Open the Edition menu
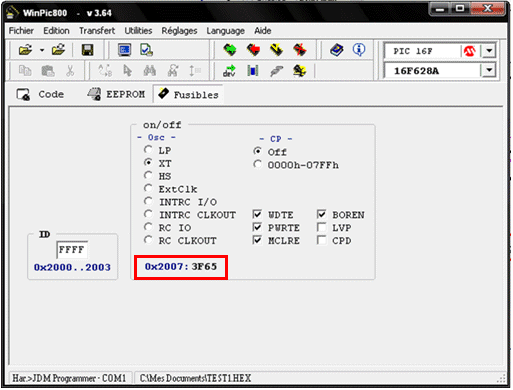Viewport: 513px width, 390px height. click(56, 31)
